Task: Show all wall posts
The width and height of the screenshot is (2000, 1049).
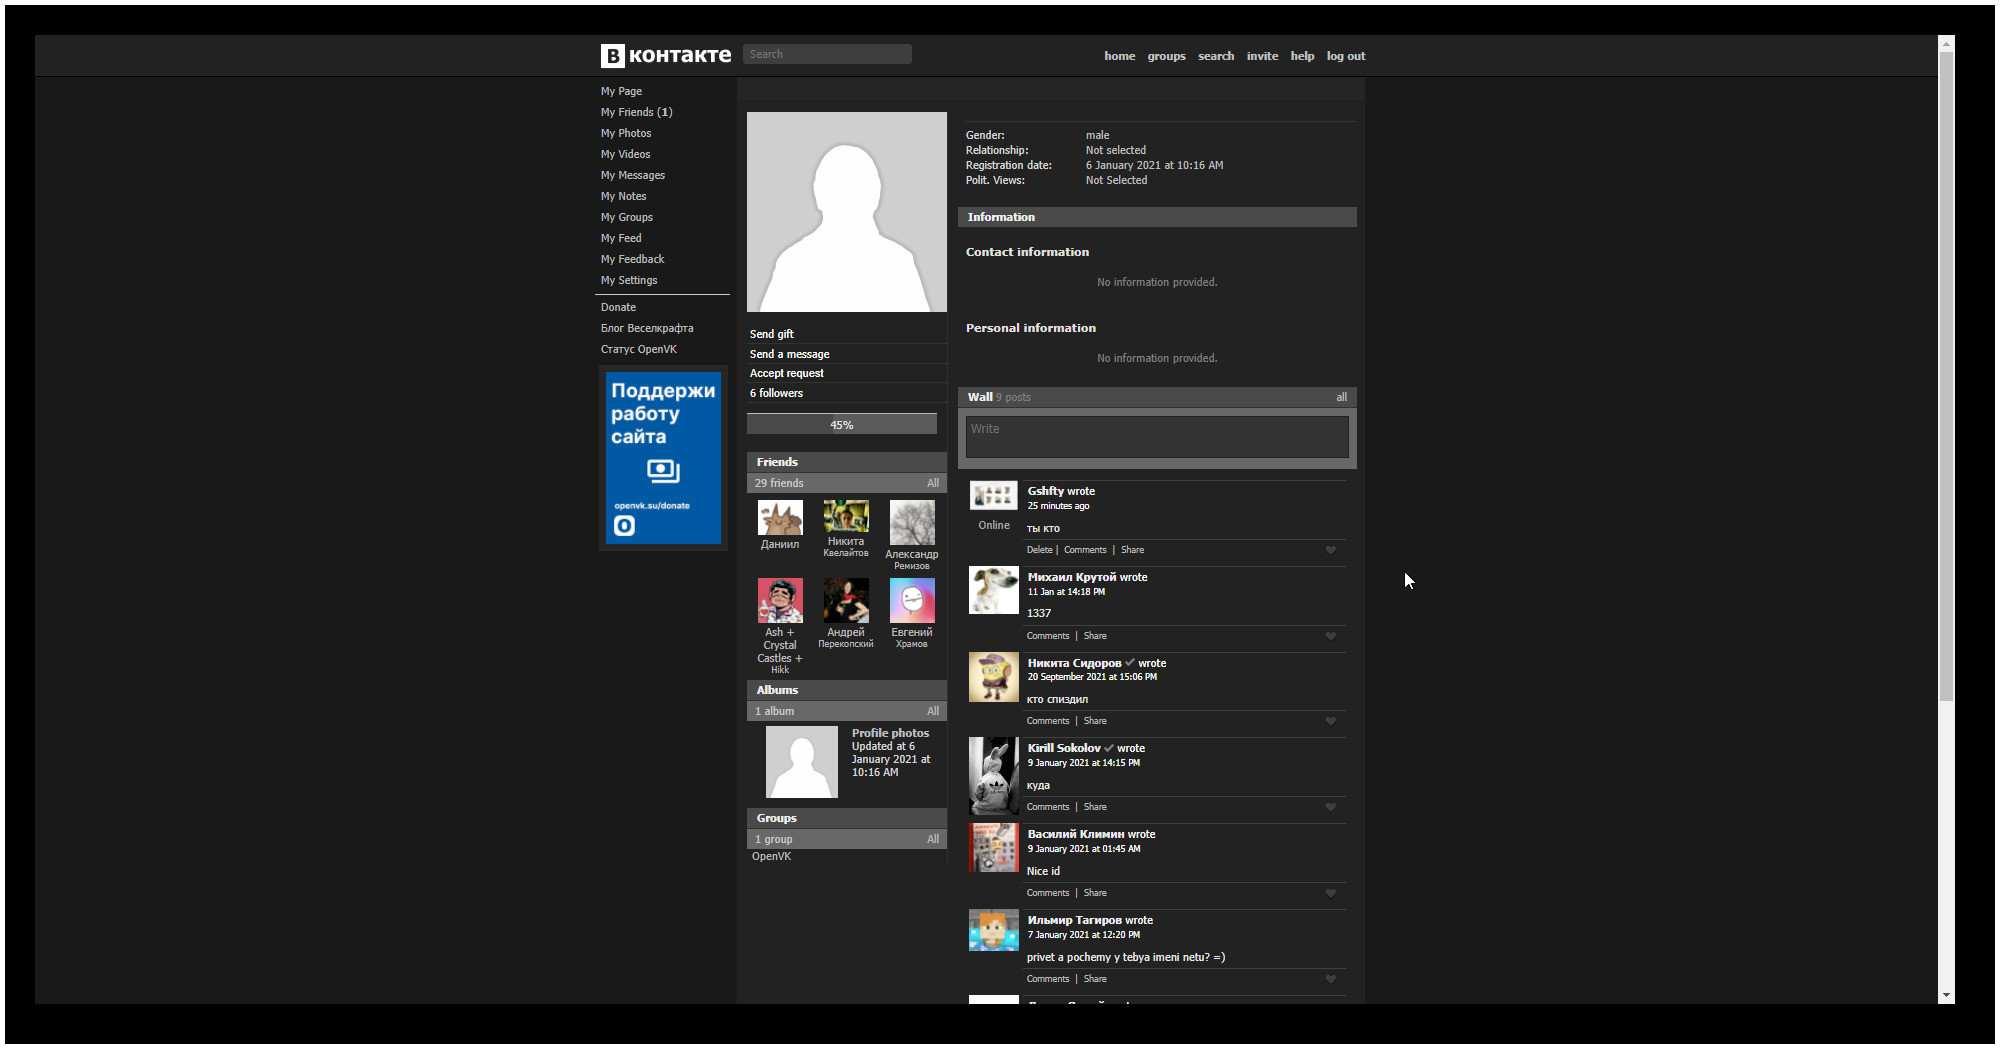Action: [x=1341, y=397]
